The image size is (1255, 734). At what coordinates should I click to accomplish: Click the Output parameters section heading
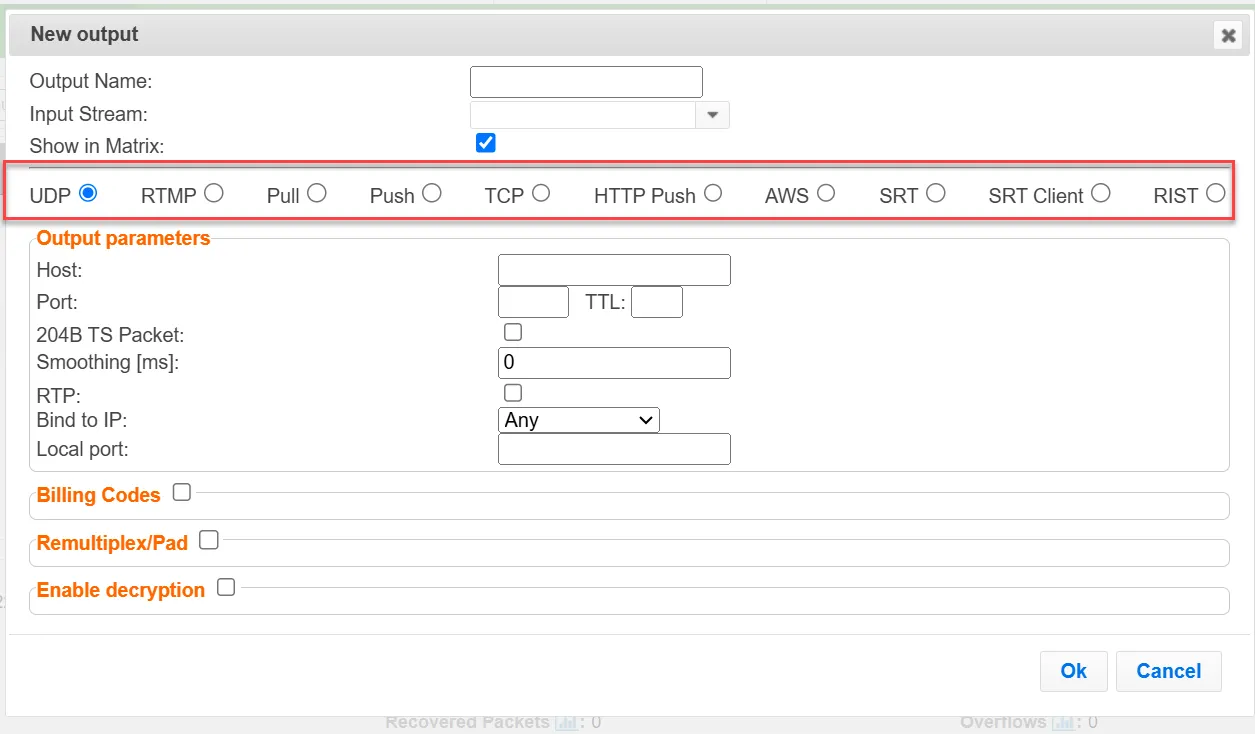click(x=123, y=238)
